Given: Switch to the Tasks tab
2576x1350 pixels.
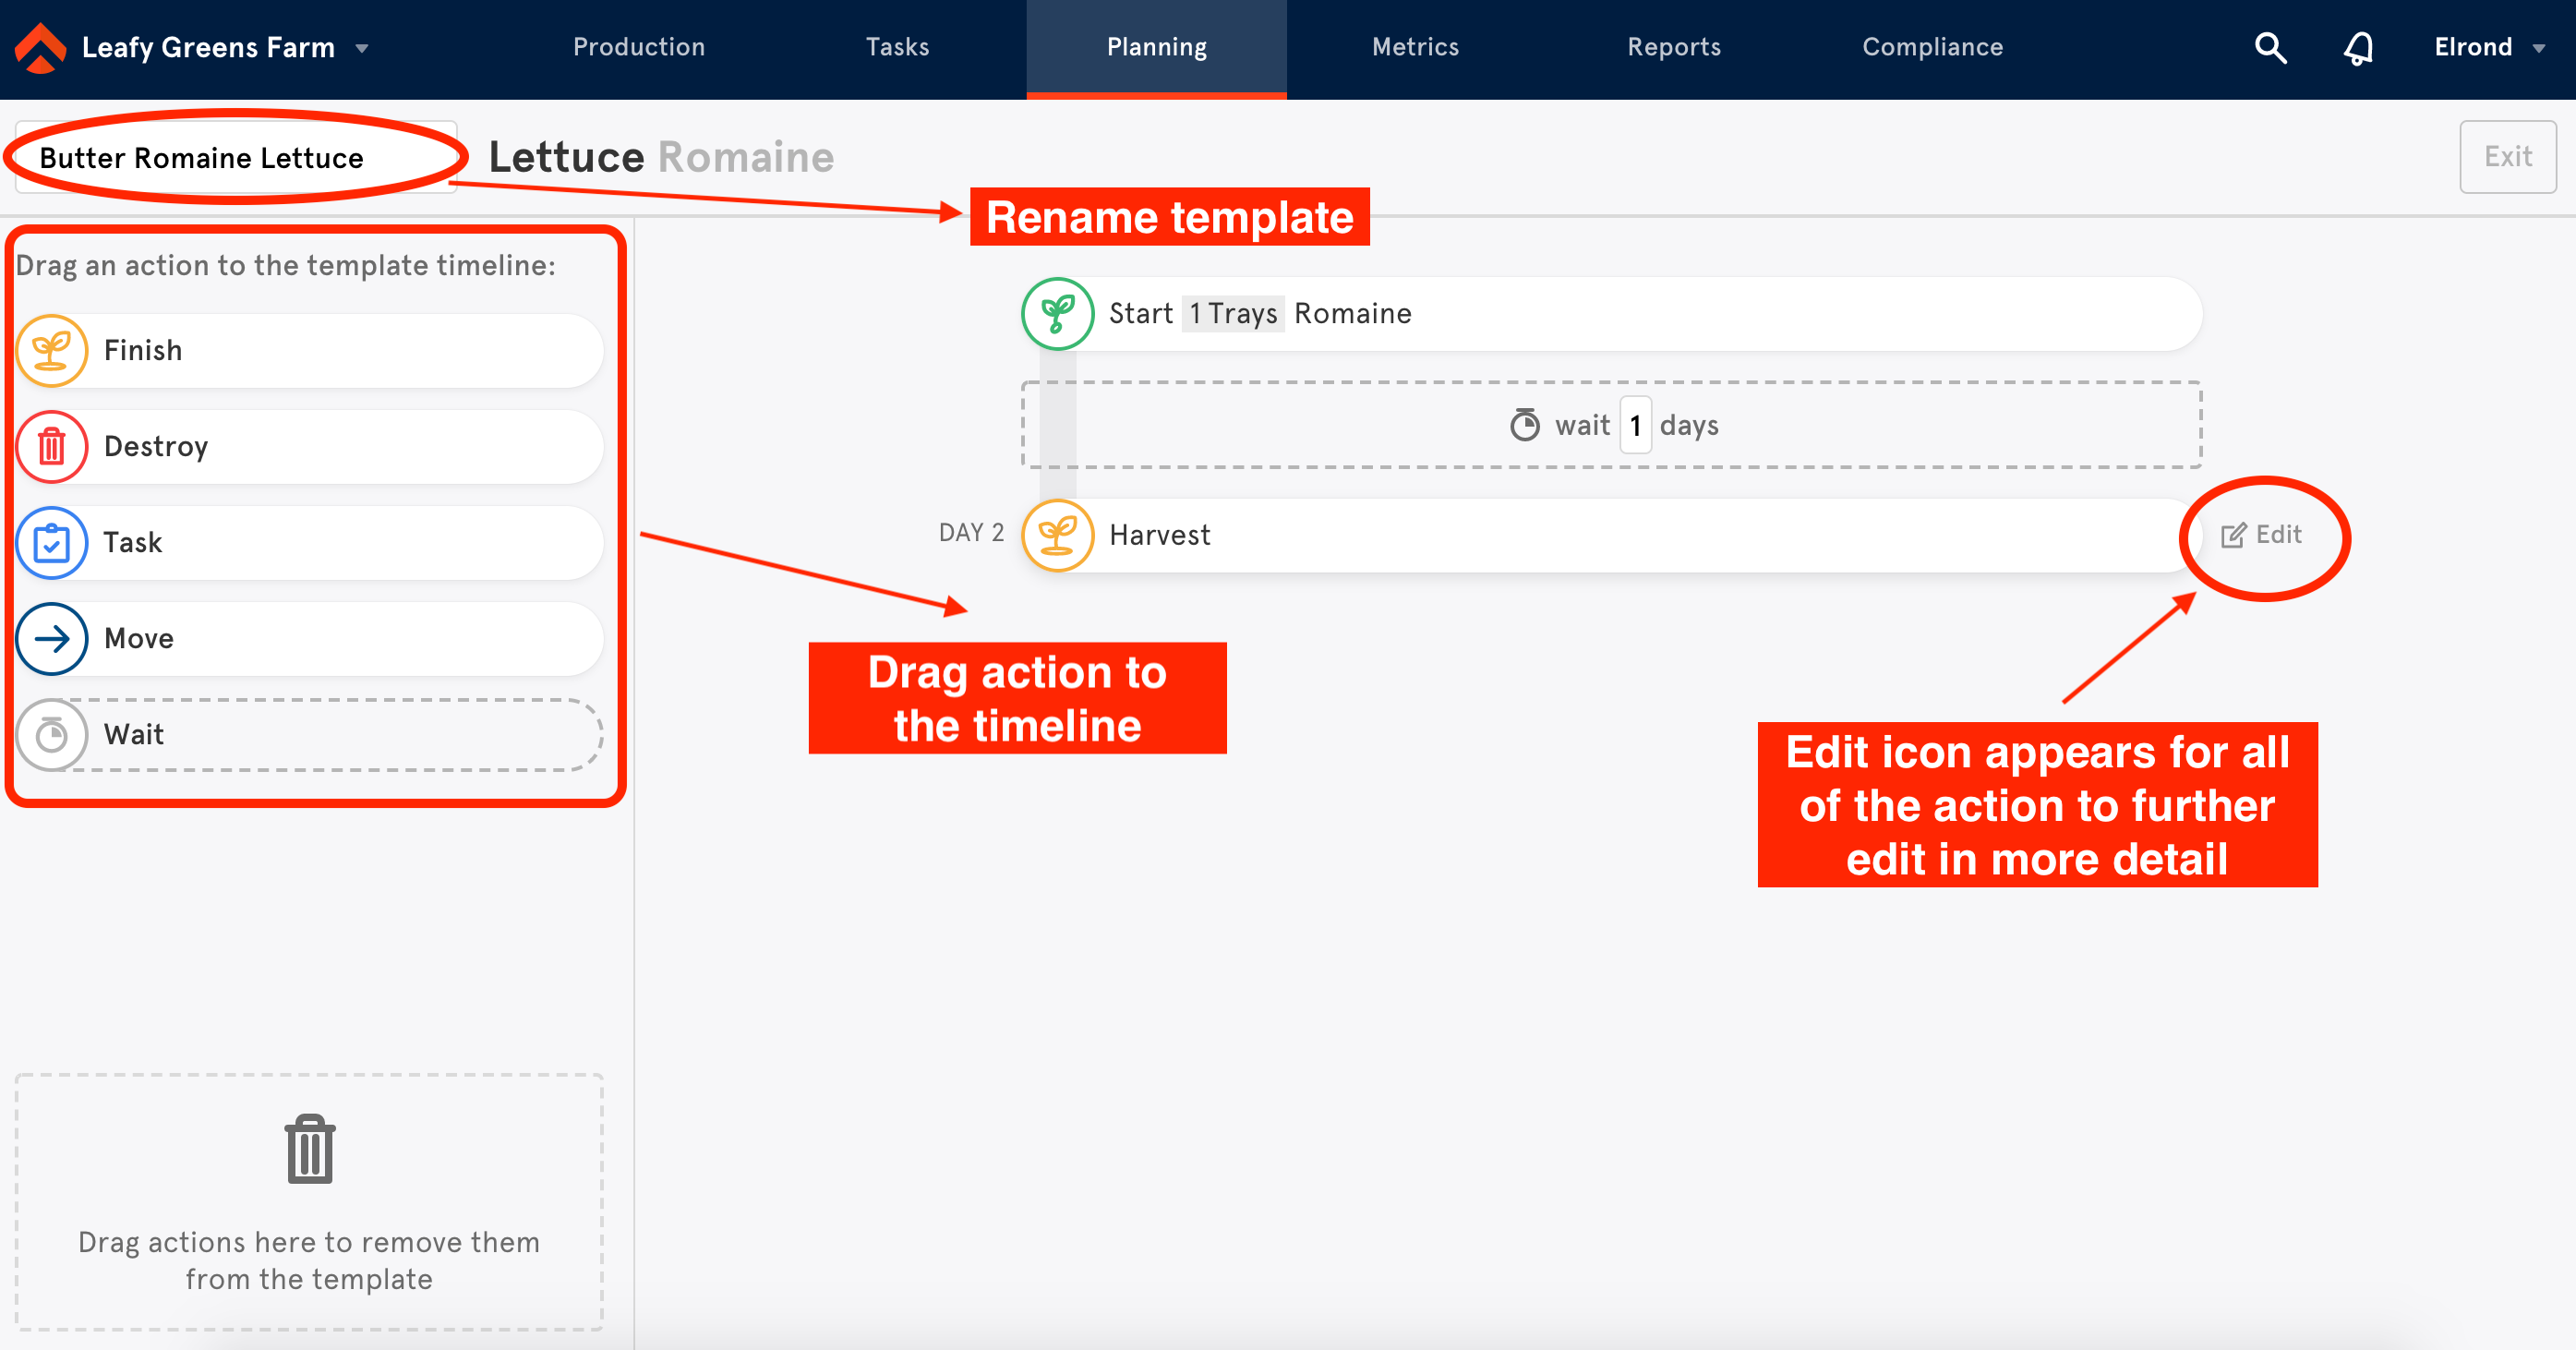Looking at the screenshot, I should pyautogui.click(x=897, y=47).
